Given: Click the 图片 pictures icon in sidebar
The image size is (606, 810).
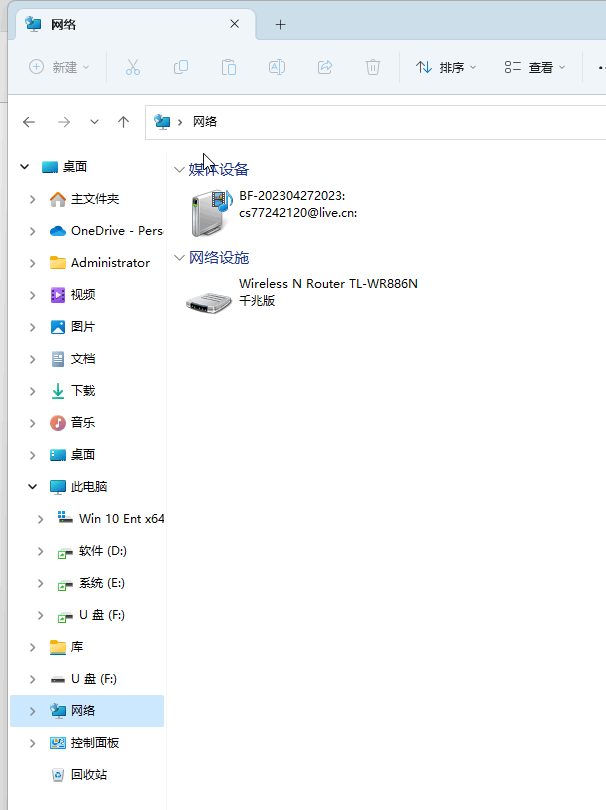Looking at the screenshot, I should (58, 327).
